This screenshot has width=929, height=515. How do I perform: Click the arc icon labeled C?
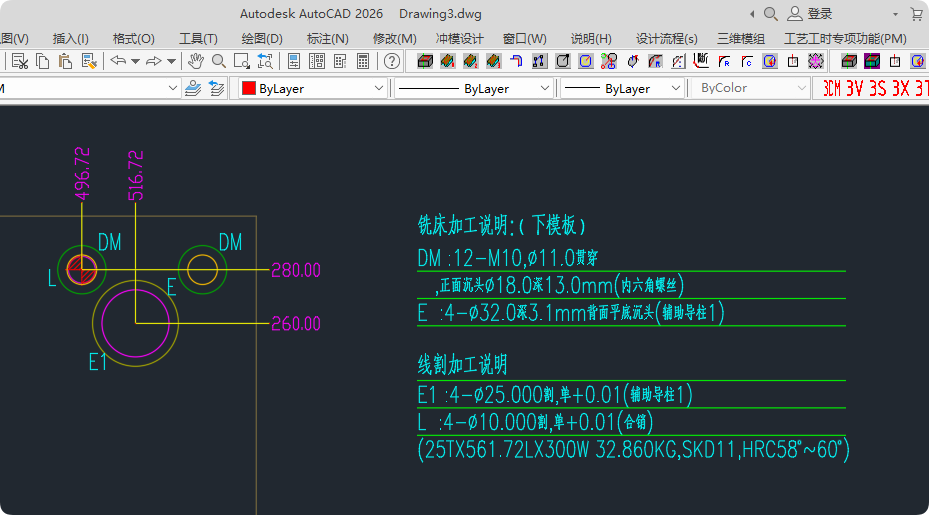747,61
